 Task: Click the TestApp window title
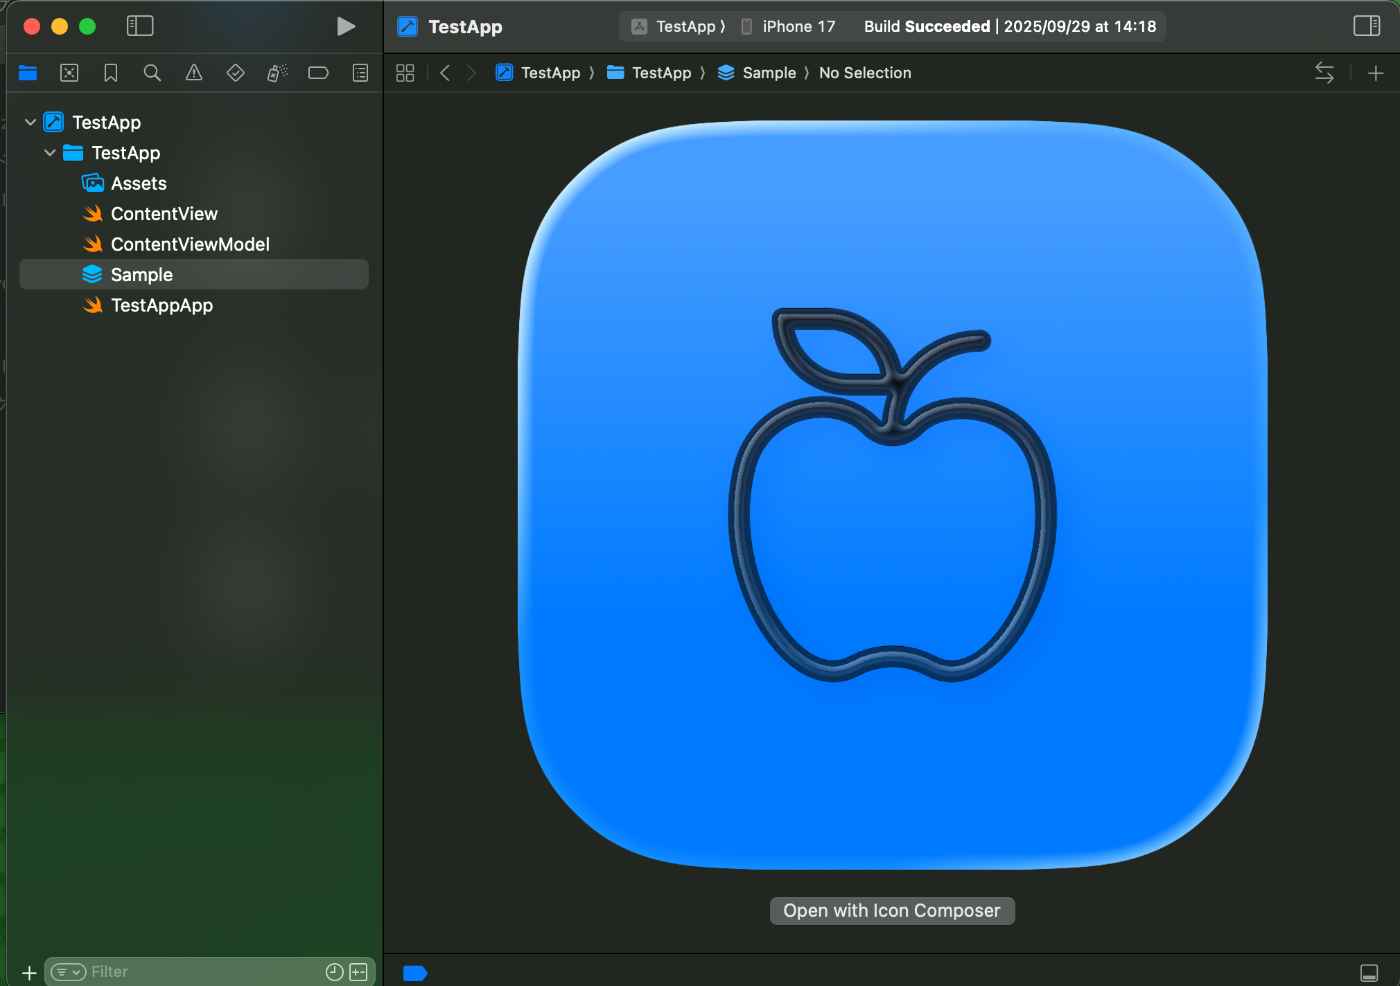point(465,27)
